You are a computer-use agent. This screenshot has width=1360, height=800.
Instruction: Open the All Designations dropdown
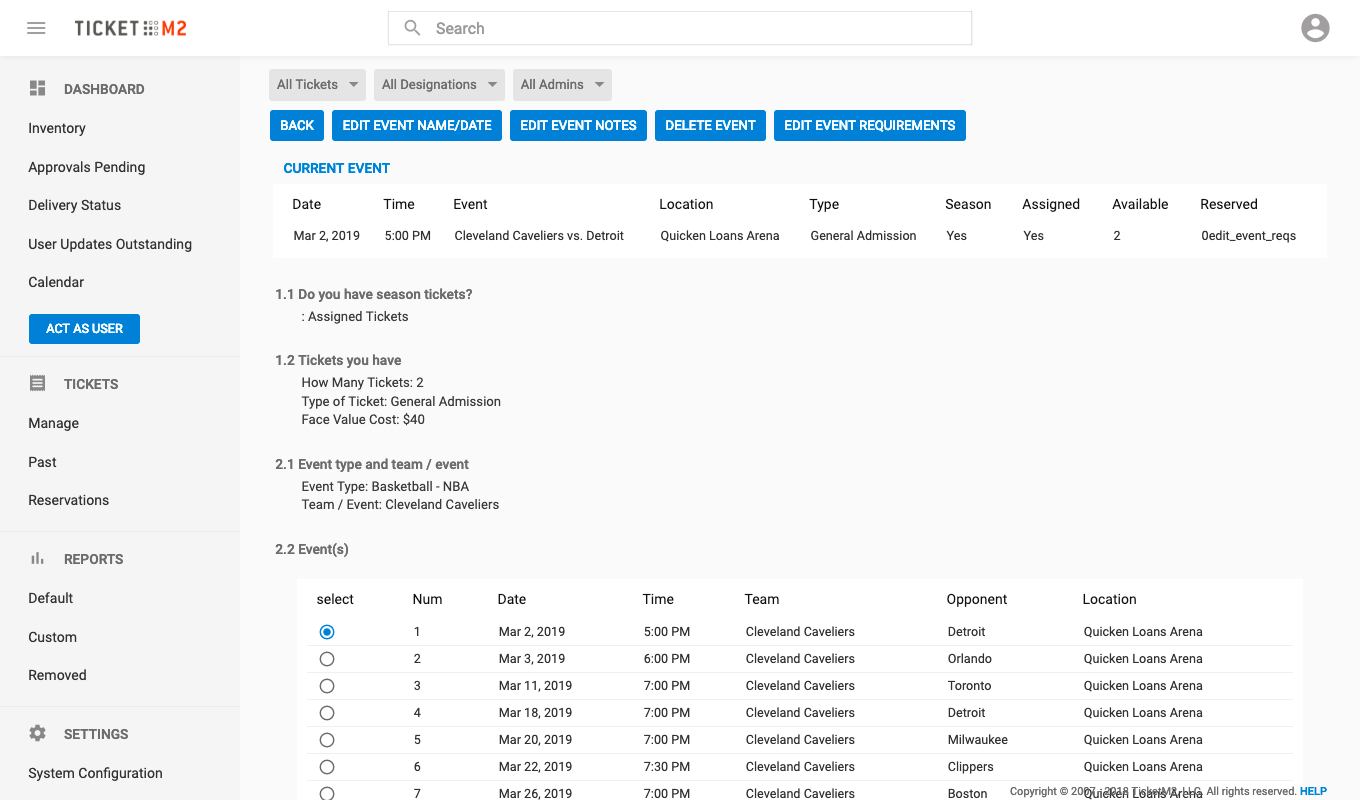click(439, 85)
